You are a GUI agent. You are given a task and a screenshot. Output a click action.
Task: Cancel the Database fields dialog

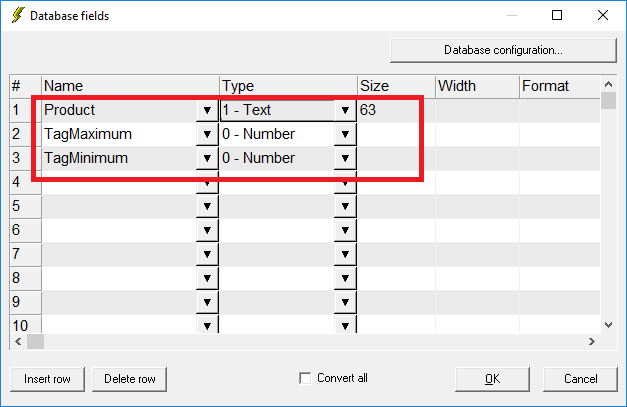pos(580,379)
